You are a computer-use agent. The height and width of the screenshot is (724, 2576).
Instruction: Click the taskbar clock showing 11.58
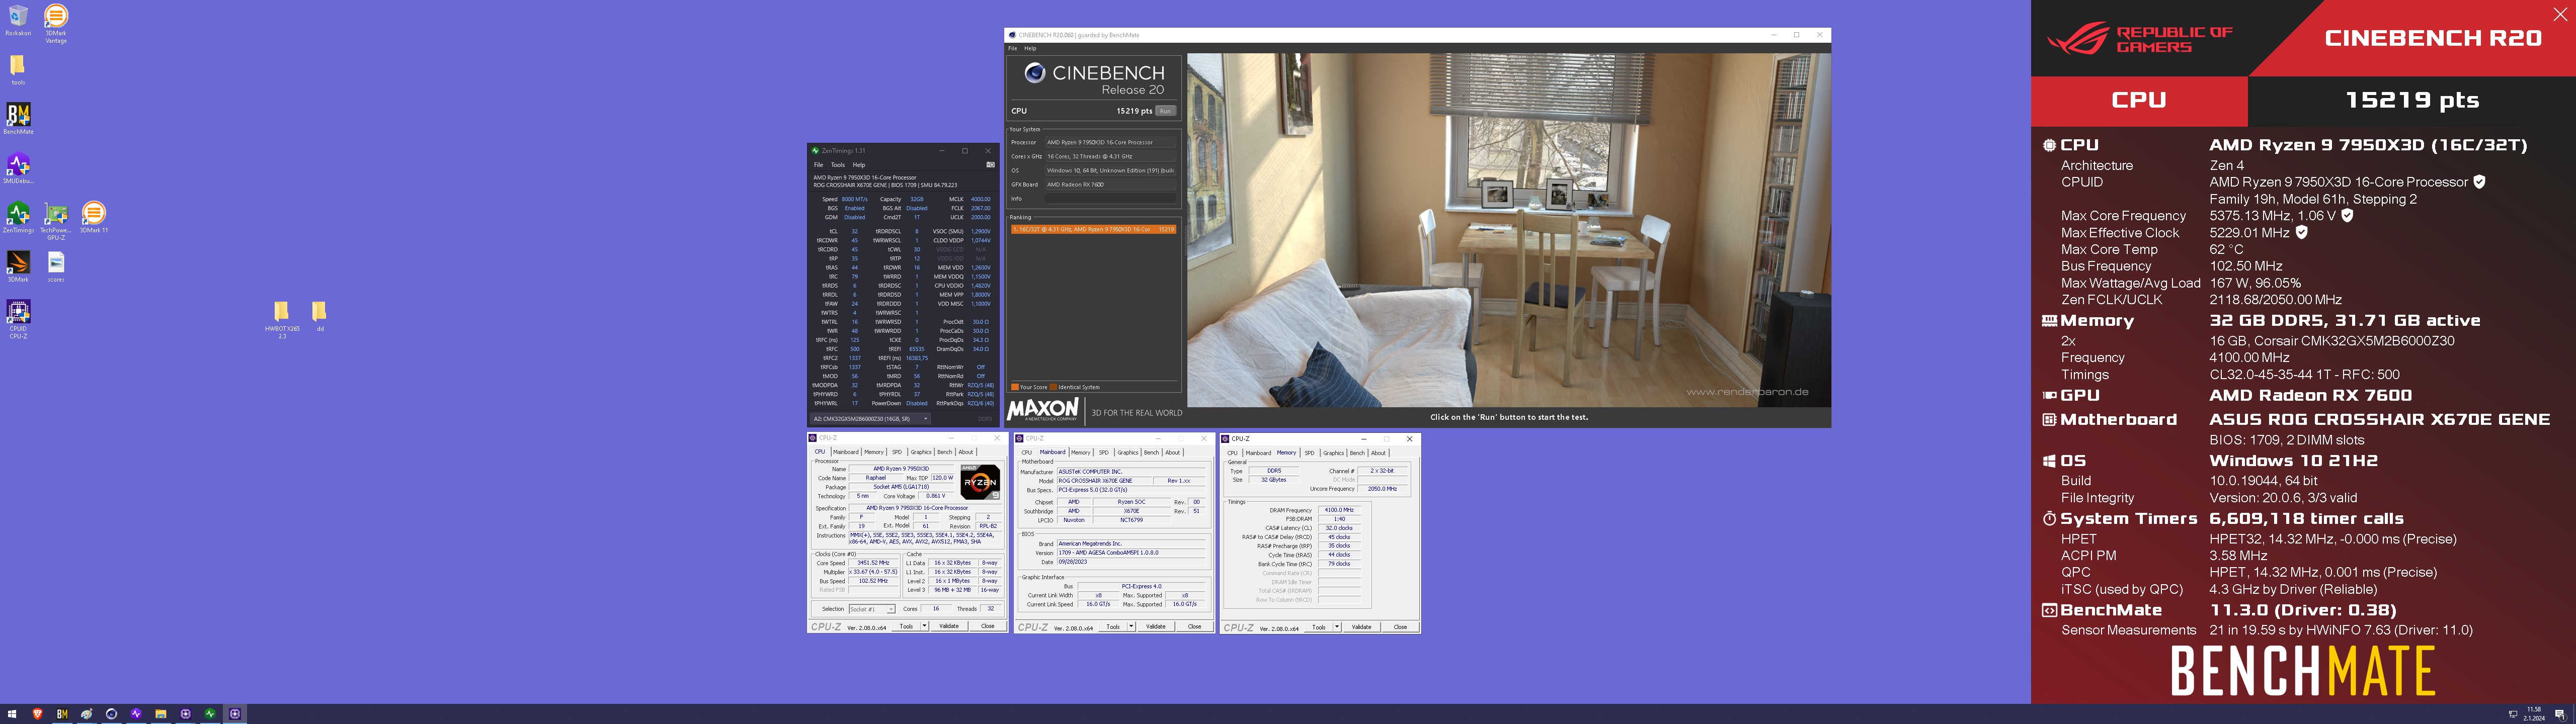2533,714
